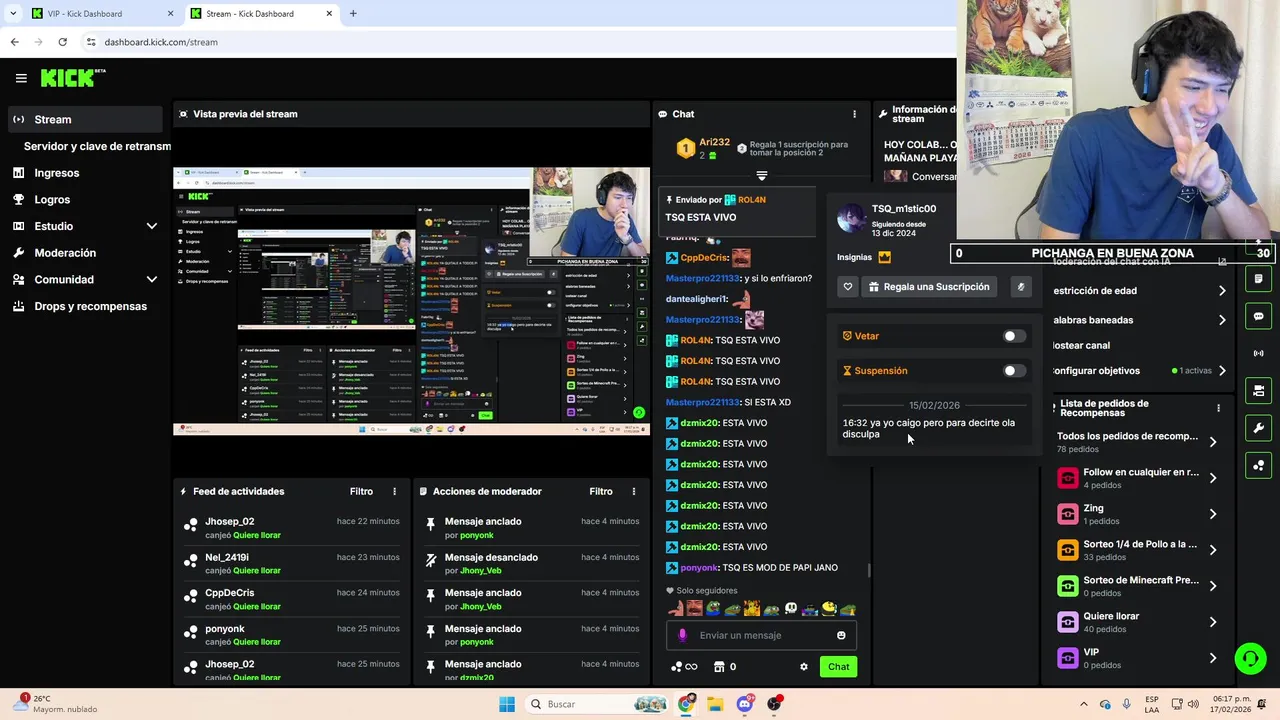Select Stream in the sidebar
1280x720 pixels.
85,119
